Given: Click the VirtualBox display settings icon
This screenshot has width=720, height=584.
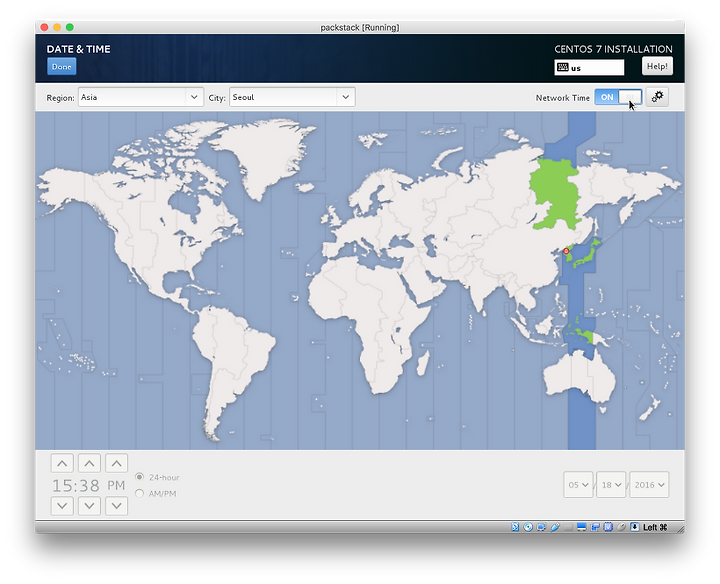Looking at the screenshot, I should click(x=581, y=527).
